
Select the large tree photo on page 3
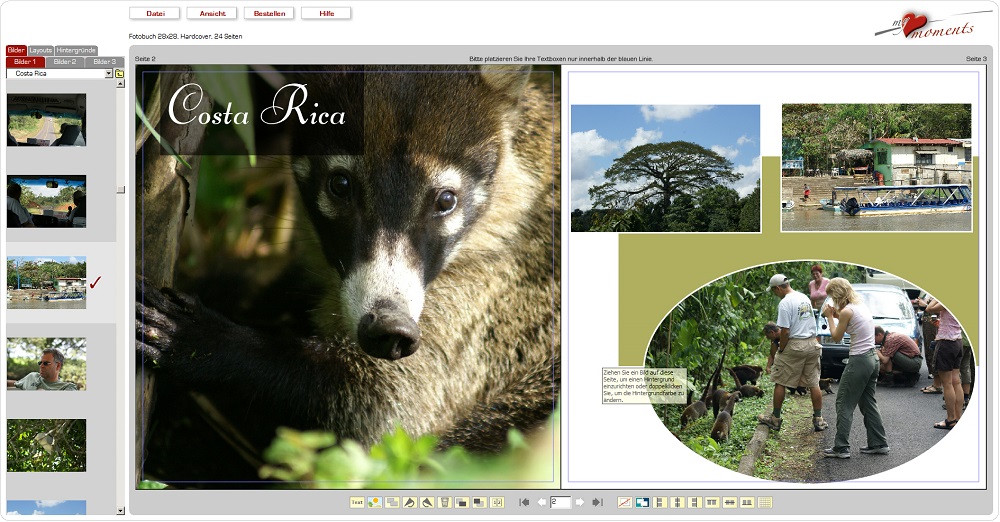[665, 168]
